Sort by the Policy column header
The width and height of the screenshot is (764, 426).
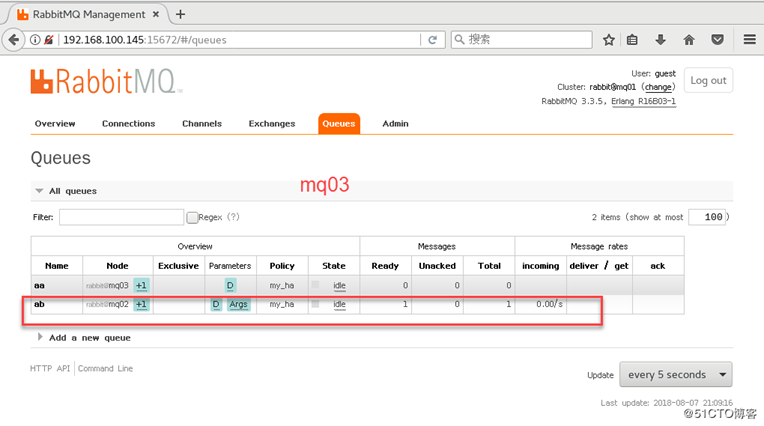[282, 266]
